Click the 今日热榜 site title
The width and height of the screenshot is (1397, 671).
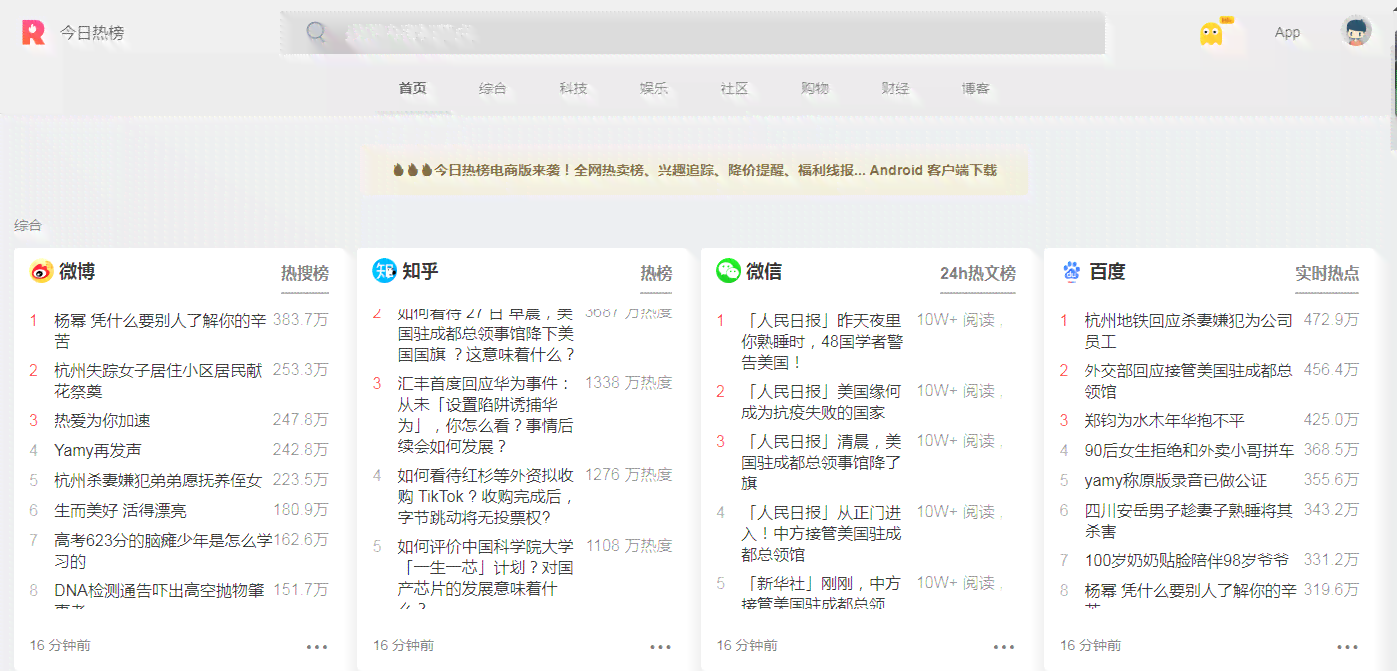click(92, 33)
